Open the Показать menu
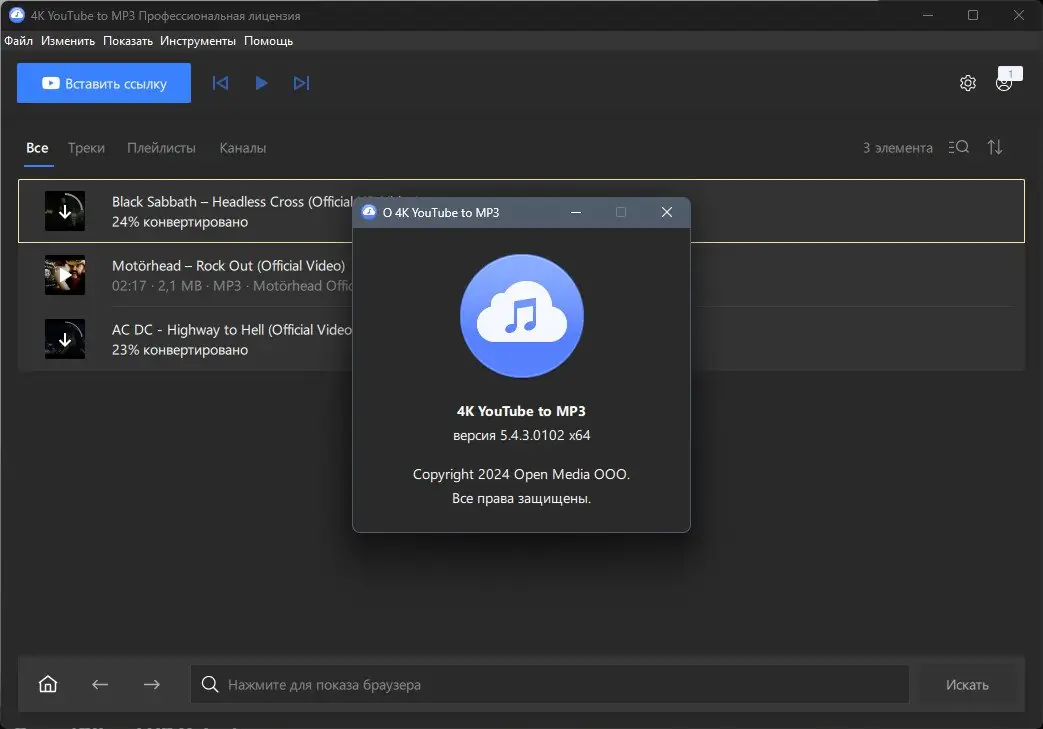 [128, 41]
